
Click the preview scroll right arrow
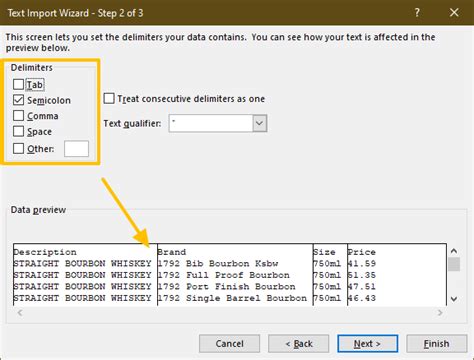(440, 313)
